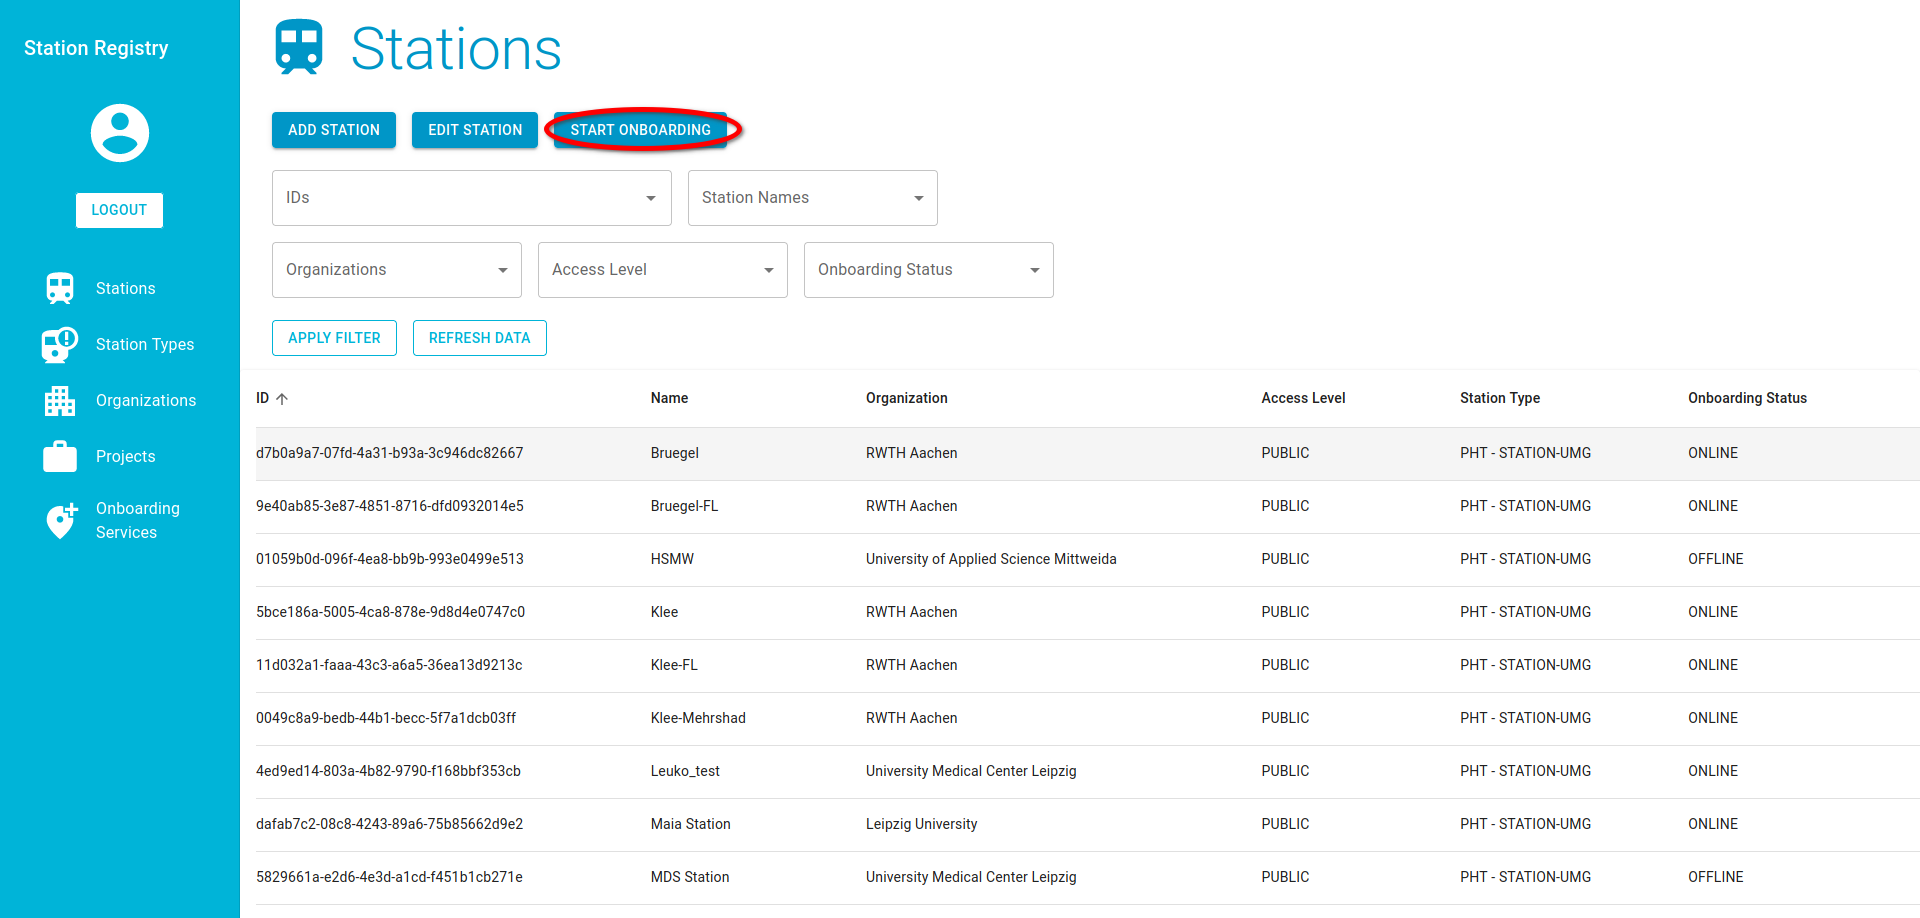This screenshot has height=918, width=1920.
Task: Click ID d7b0a9a7-07fd-4a31-b93a-3c946dc82667
Action: (390, 453)
